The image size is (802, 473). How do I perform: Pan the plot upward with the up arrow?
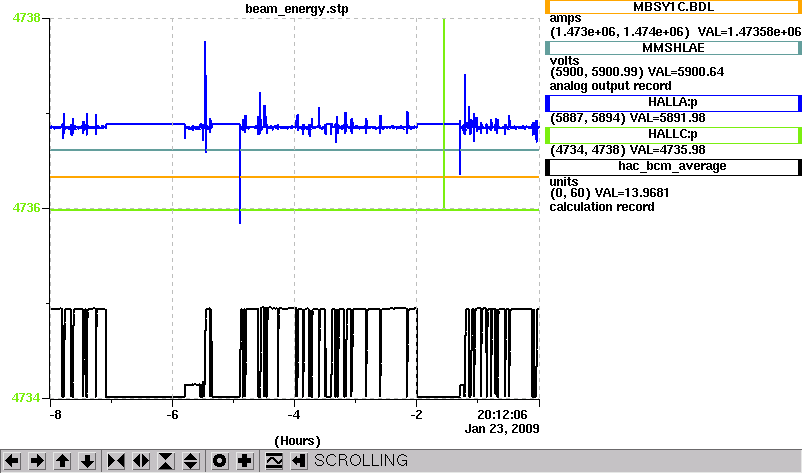tap(62, 461)
